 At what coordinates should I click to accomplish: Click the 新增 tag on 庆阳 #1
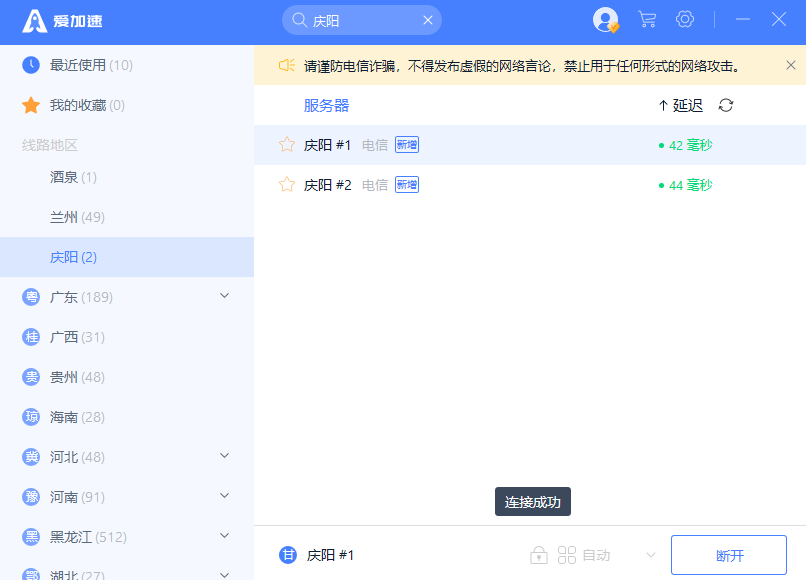407,144
